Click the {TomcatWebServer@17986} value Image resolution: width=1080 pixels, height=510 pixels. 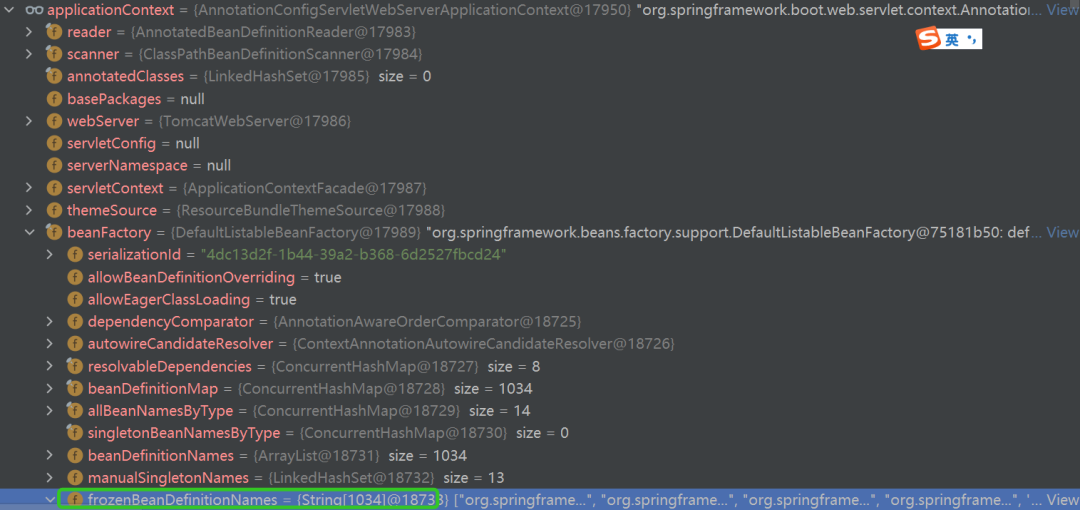[255, 121]
